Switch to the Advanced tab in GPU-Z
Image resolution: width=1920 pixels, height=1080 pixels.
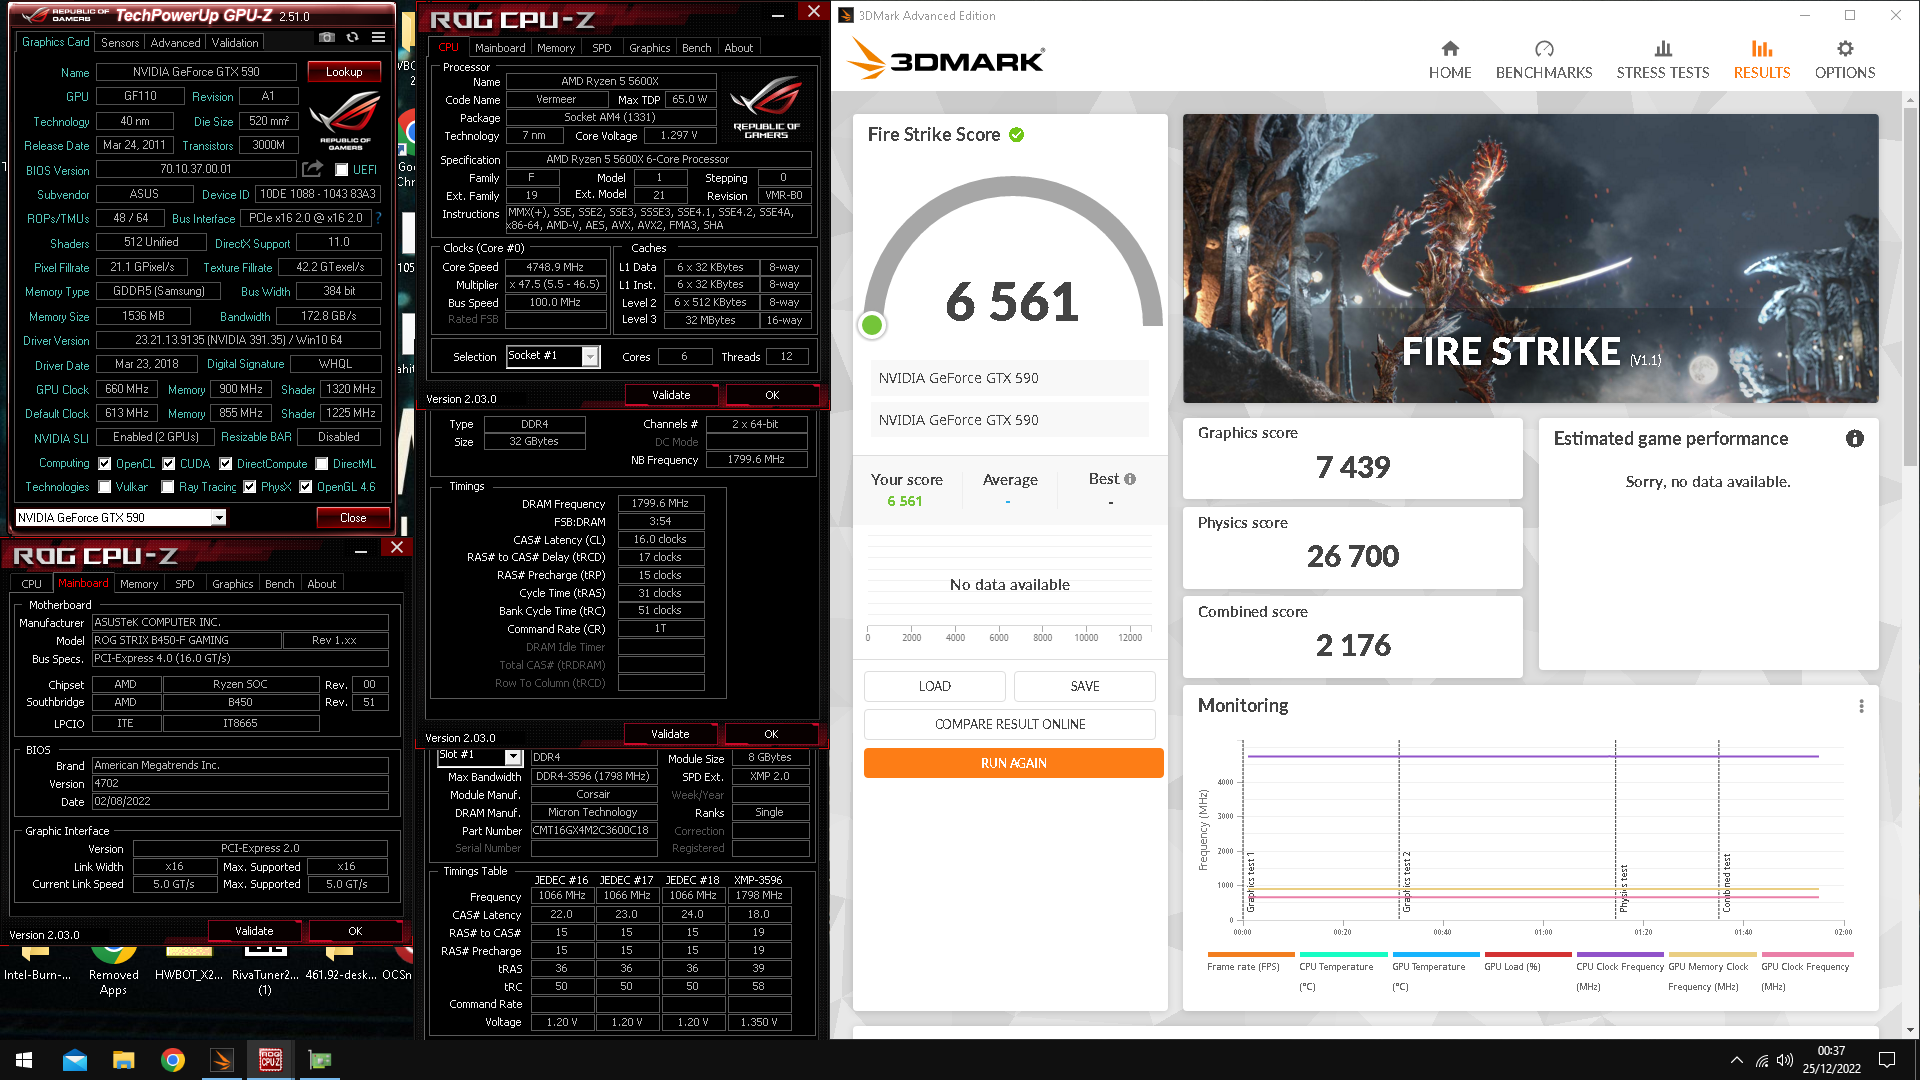[x=176, y=43]
